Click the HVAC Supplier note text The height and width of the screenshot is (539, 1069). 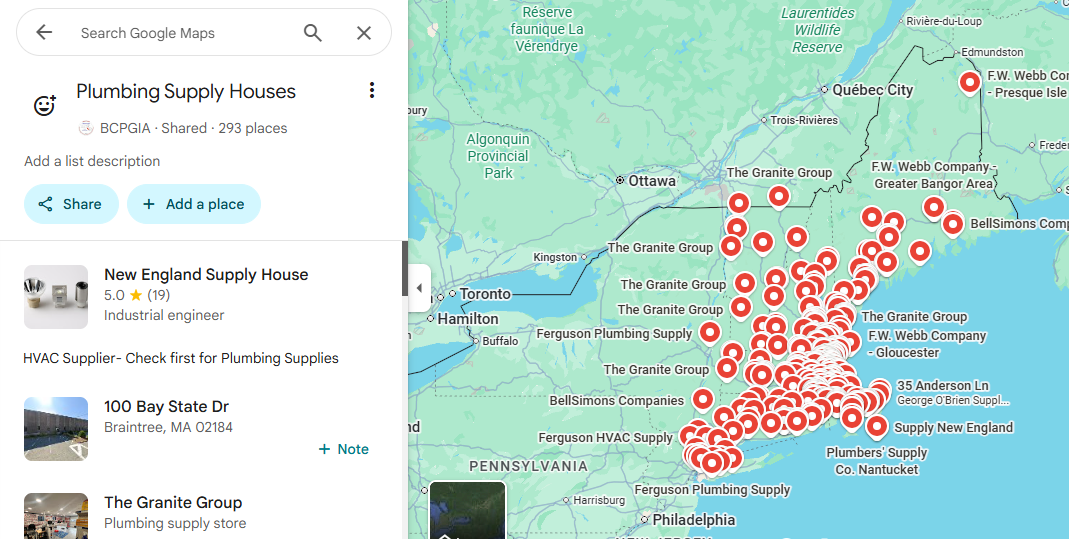pos(181,358)
